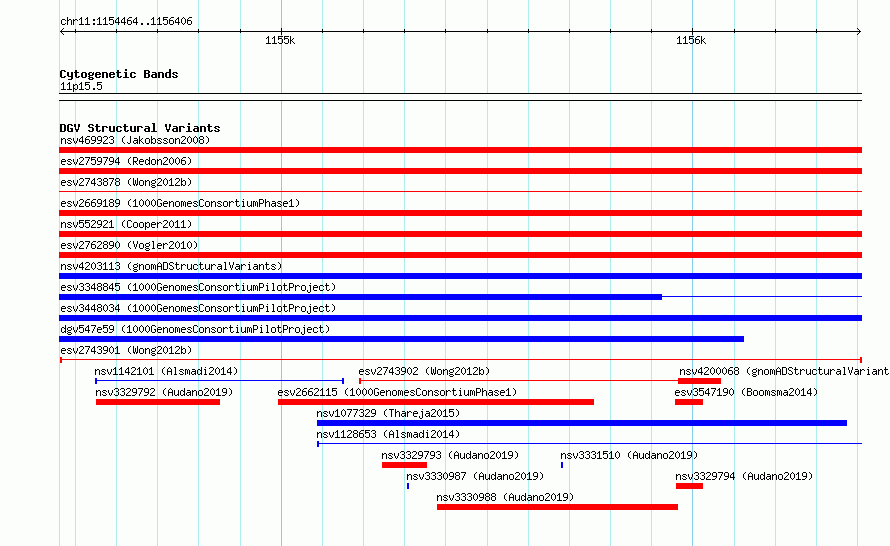Select the red bar under nsv3329794
This screenshot has width=890, height=546.
click(690, 486)
